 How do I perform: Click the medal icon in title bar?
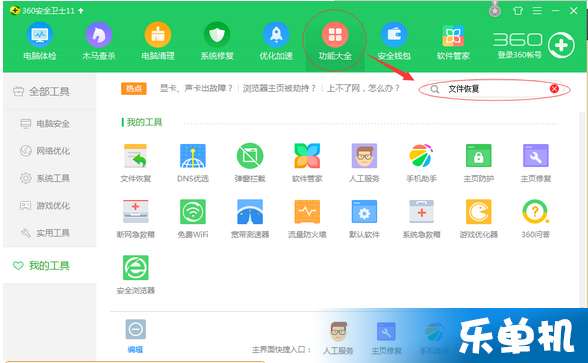pyautogui.click(x=495, y=10)
